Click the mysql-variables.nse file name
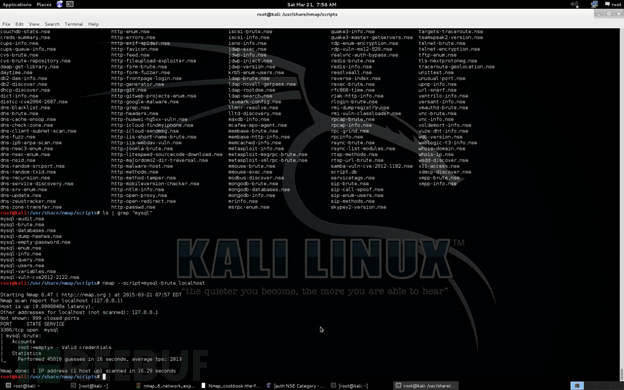Viewport: 624px width, 390px height. (x=28, y=271)
